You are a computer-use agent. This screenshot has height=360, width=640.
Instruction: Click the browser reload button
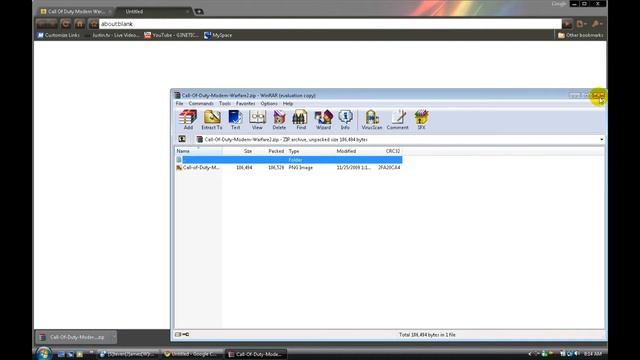[66, 24]
